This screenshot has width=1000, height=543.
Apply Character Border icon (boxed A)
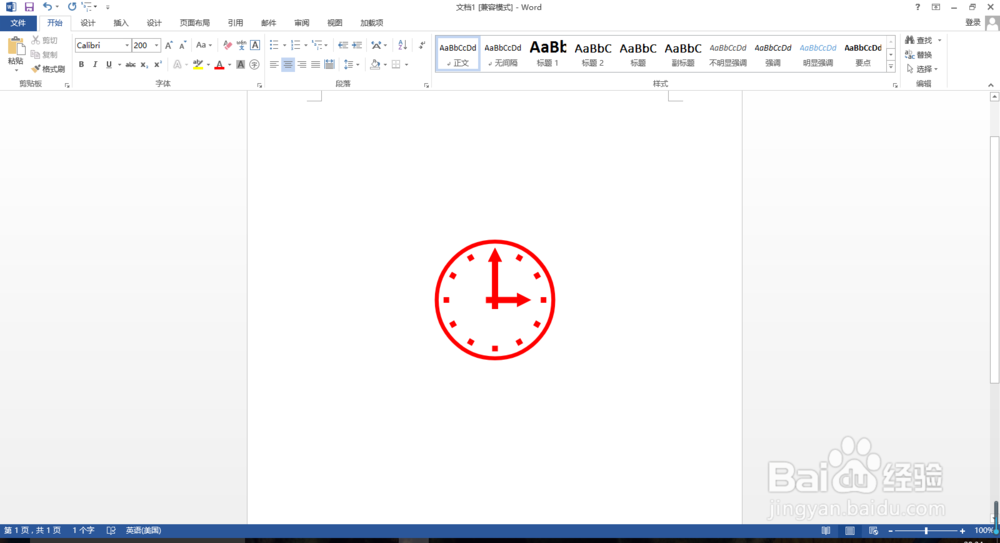pos(255,45)
